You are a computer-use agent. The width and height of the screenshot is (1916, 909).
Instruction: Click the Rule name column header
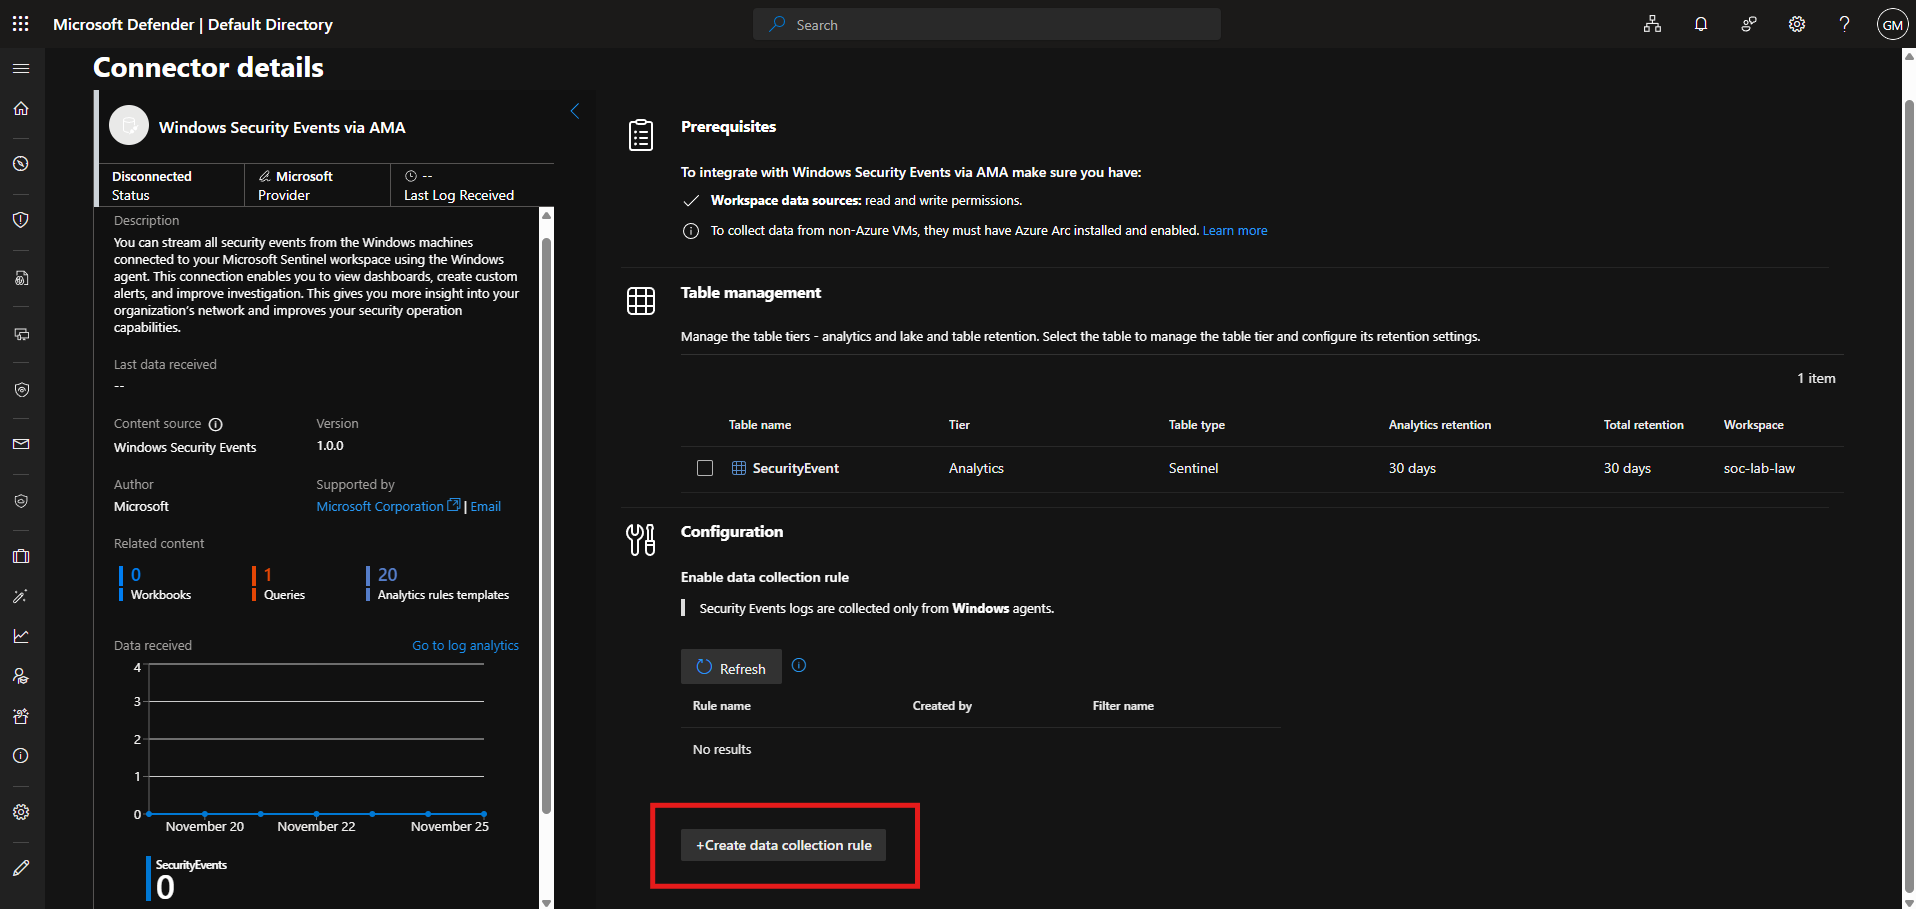722,706
